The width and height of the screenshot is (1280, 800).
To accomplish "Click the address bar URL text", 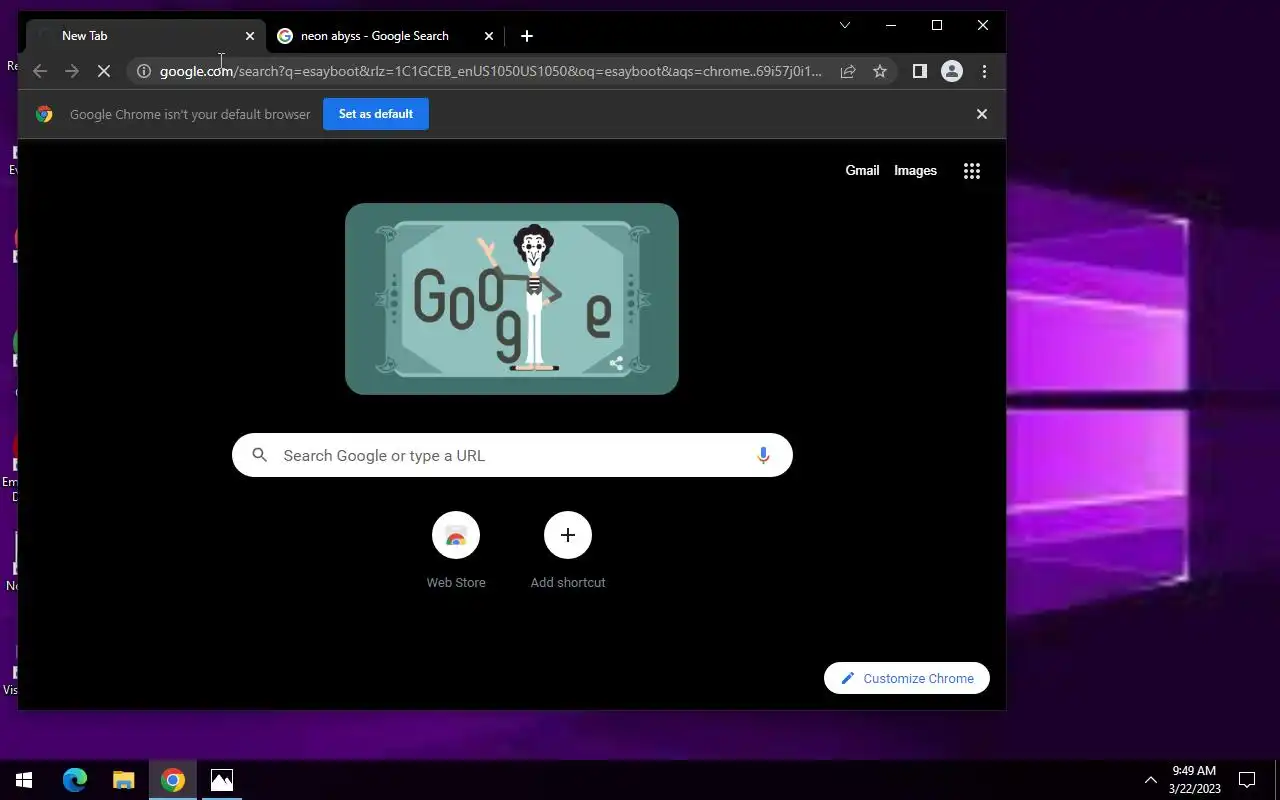I will 490,71.
